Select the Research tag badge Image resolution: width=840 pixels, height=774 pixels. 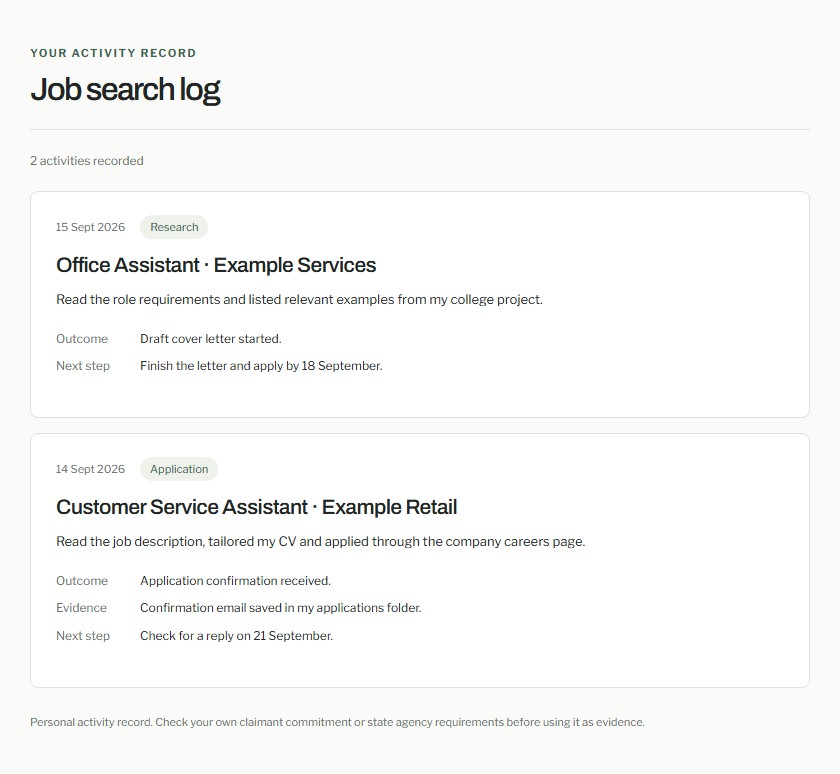point(174,227)
